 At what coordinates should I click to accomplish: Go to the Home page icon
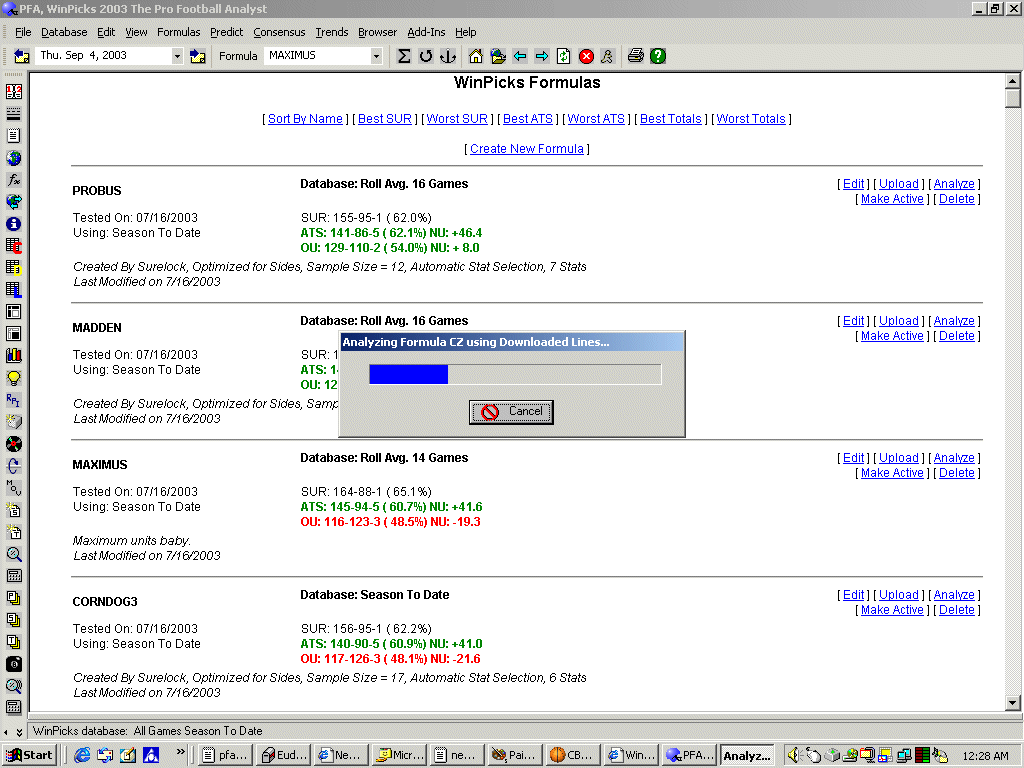[476, 56]
